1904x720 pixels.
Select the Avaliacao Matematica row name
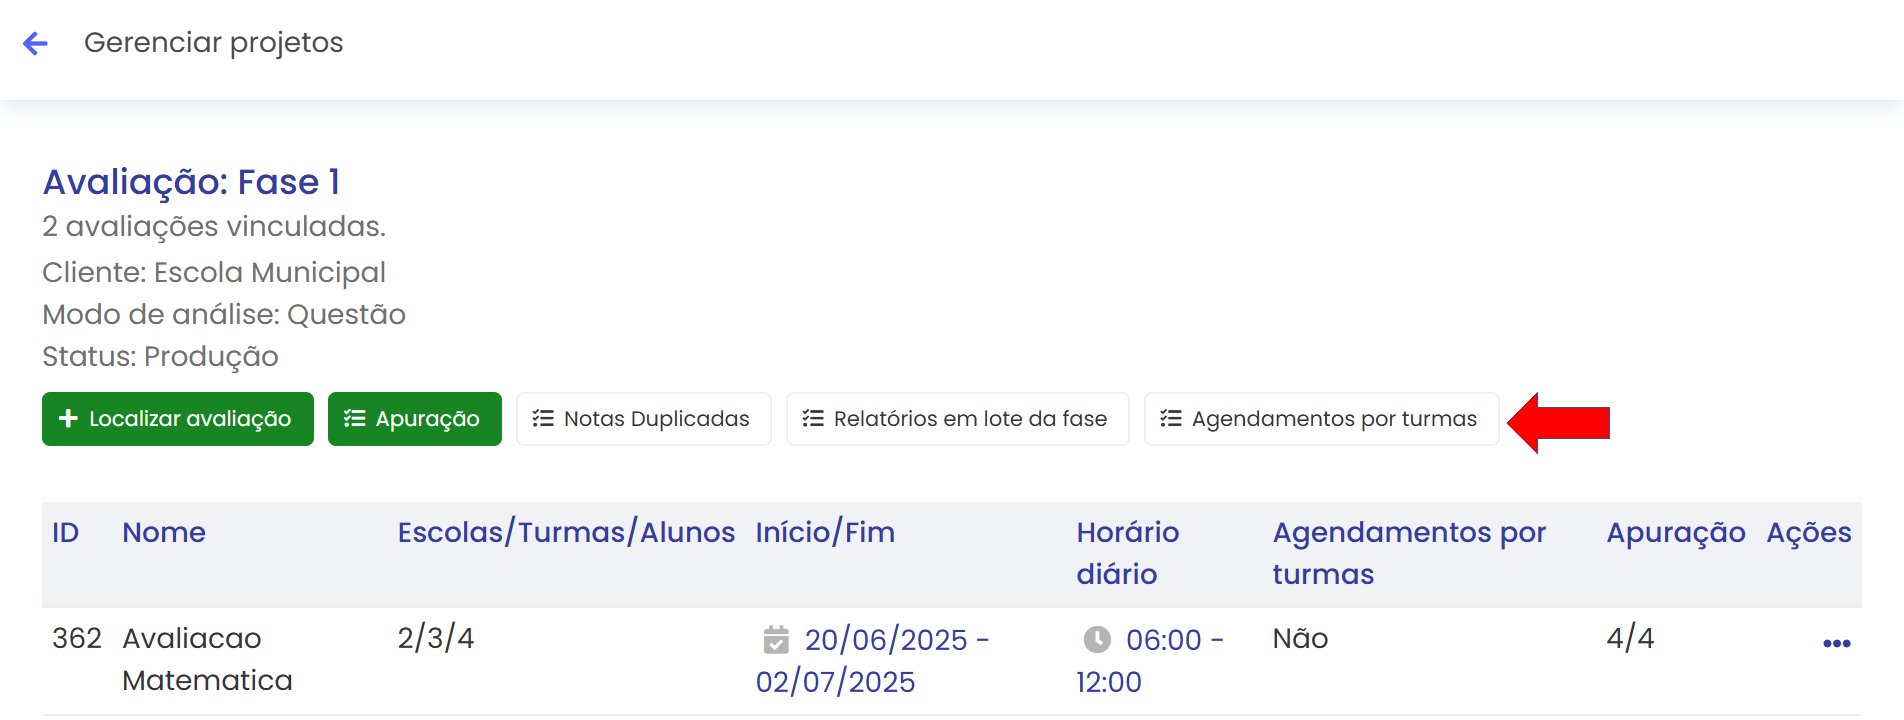[207, 659]
